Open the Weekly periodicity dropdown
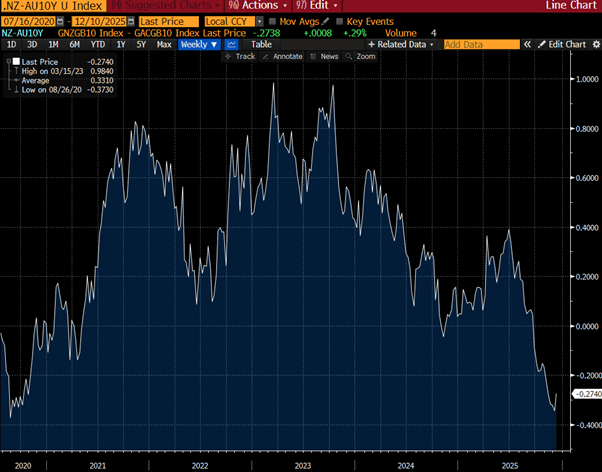The width and height of the screenshot is (602, 472). [198, 45]
